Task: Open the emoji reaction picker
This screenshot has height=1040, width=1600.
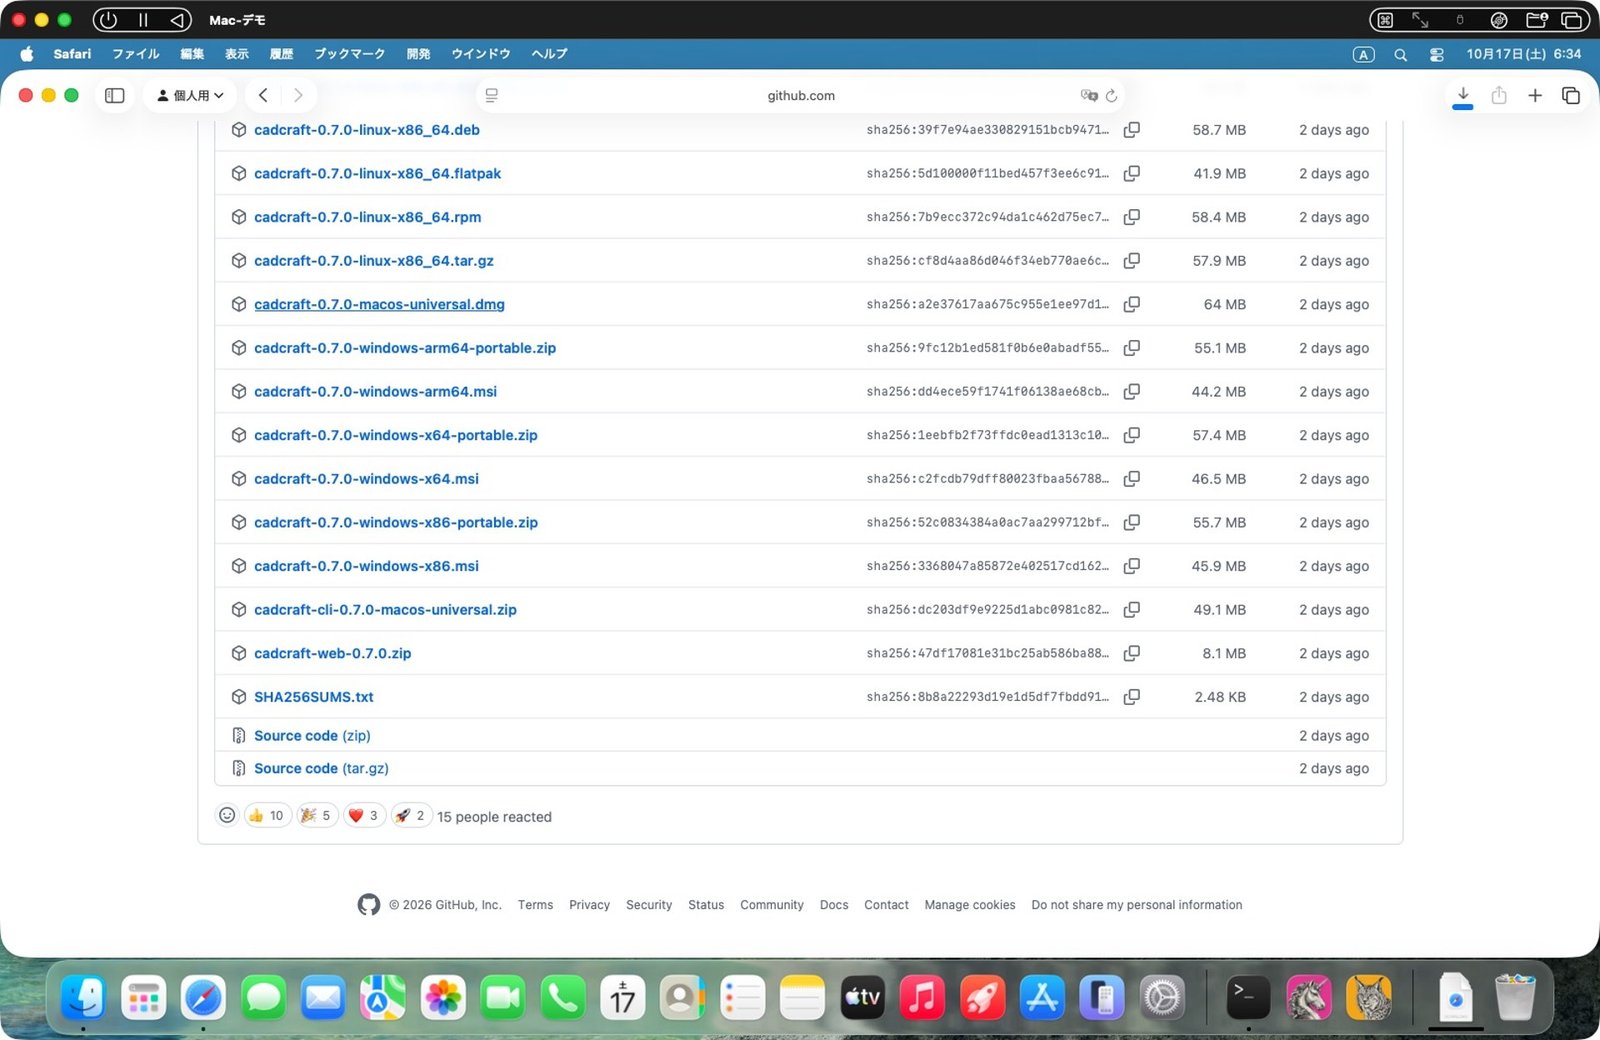Action: tap(227, 815)
